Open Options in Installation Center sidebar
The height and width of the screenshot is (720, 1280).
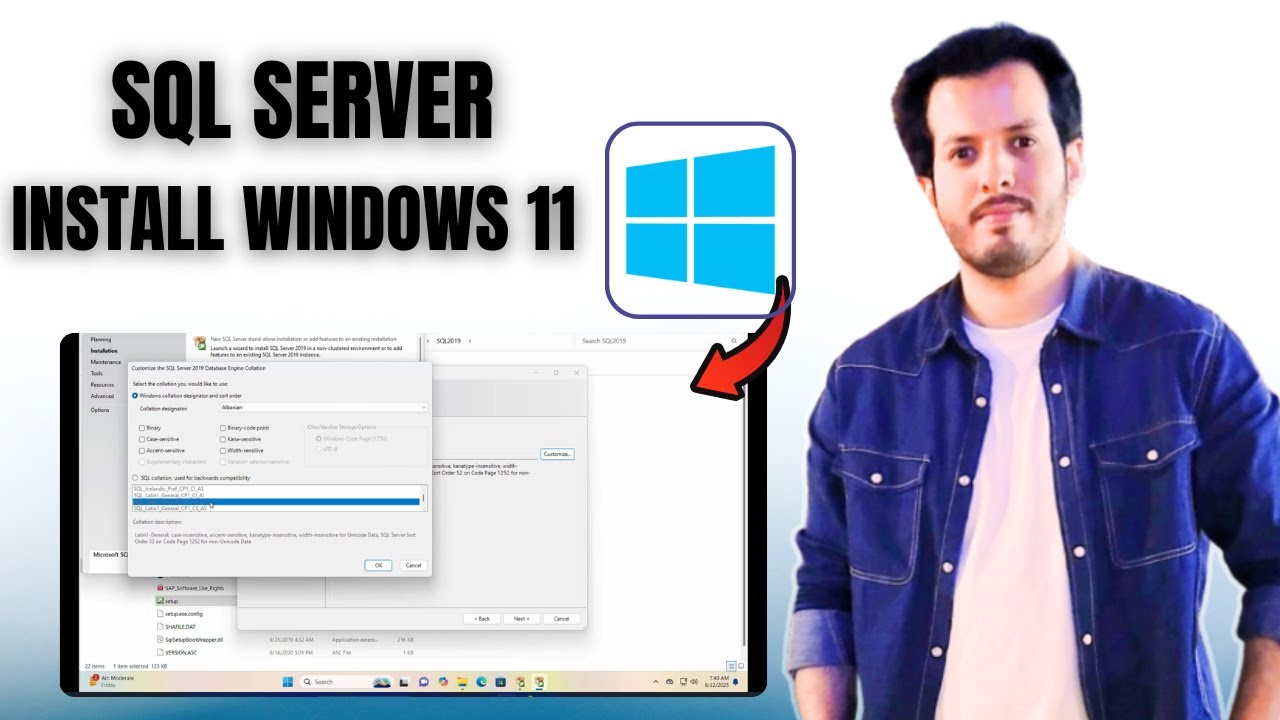100,410
